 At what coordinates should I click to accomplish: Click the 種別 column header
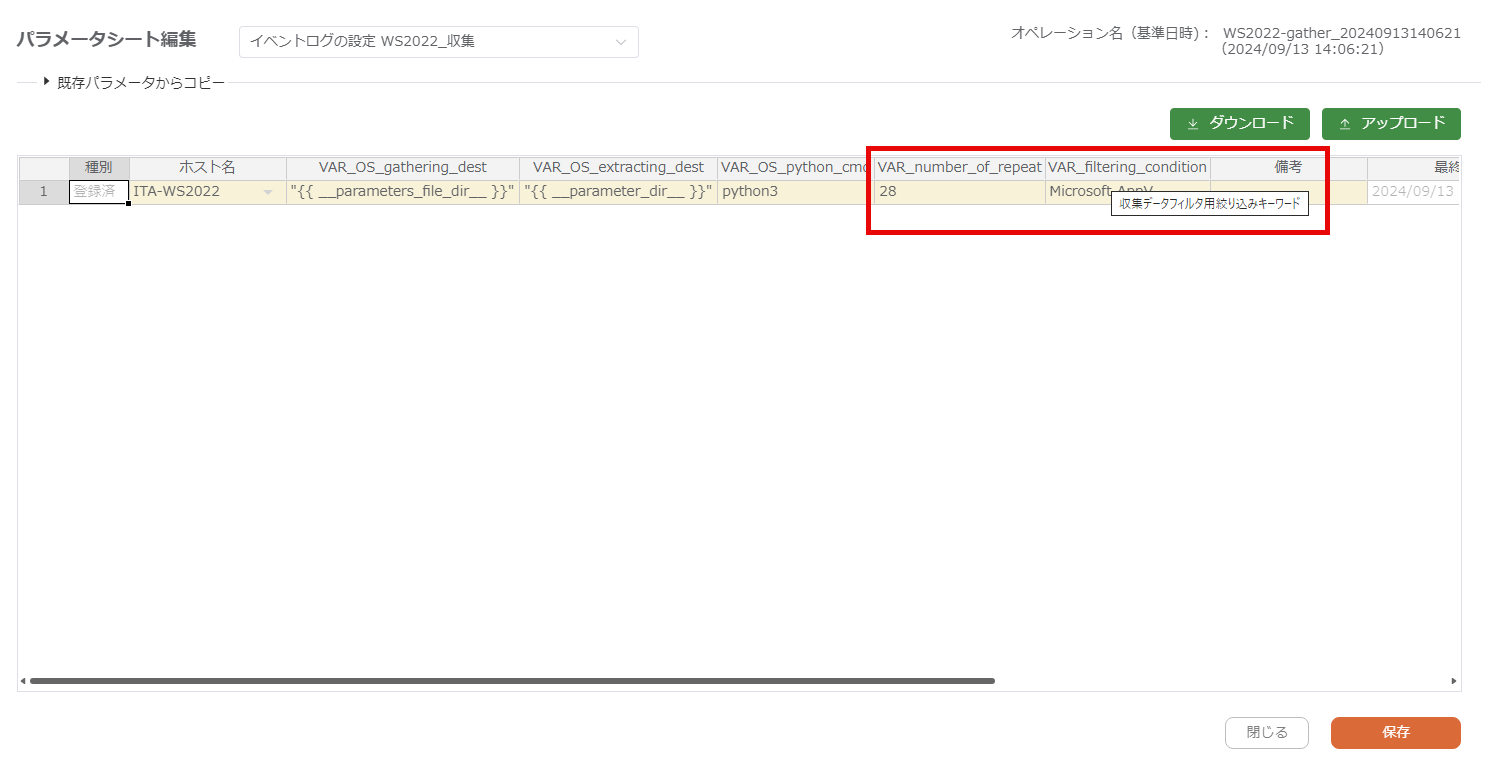coord(98,167)
